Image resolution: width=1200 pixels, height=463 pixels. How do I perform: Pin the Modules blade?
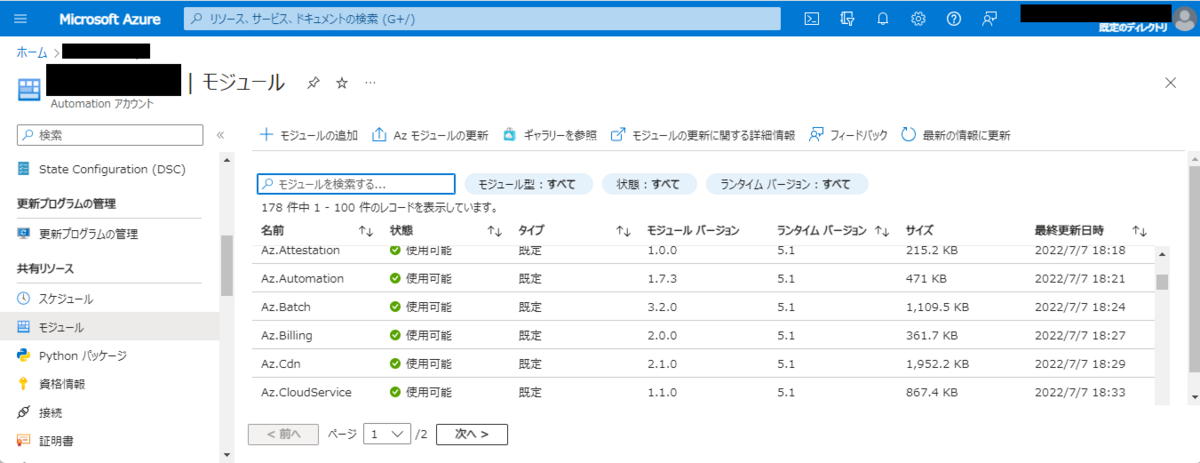point(313,83)
